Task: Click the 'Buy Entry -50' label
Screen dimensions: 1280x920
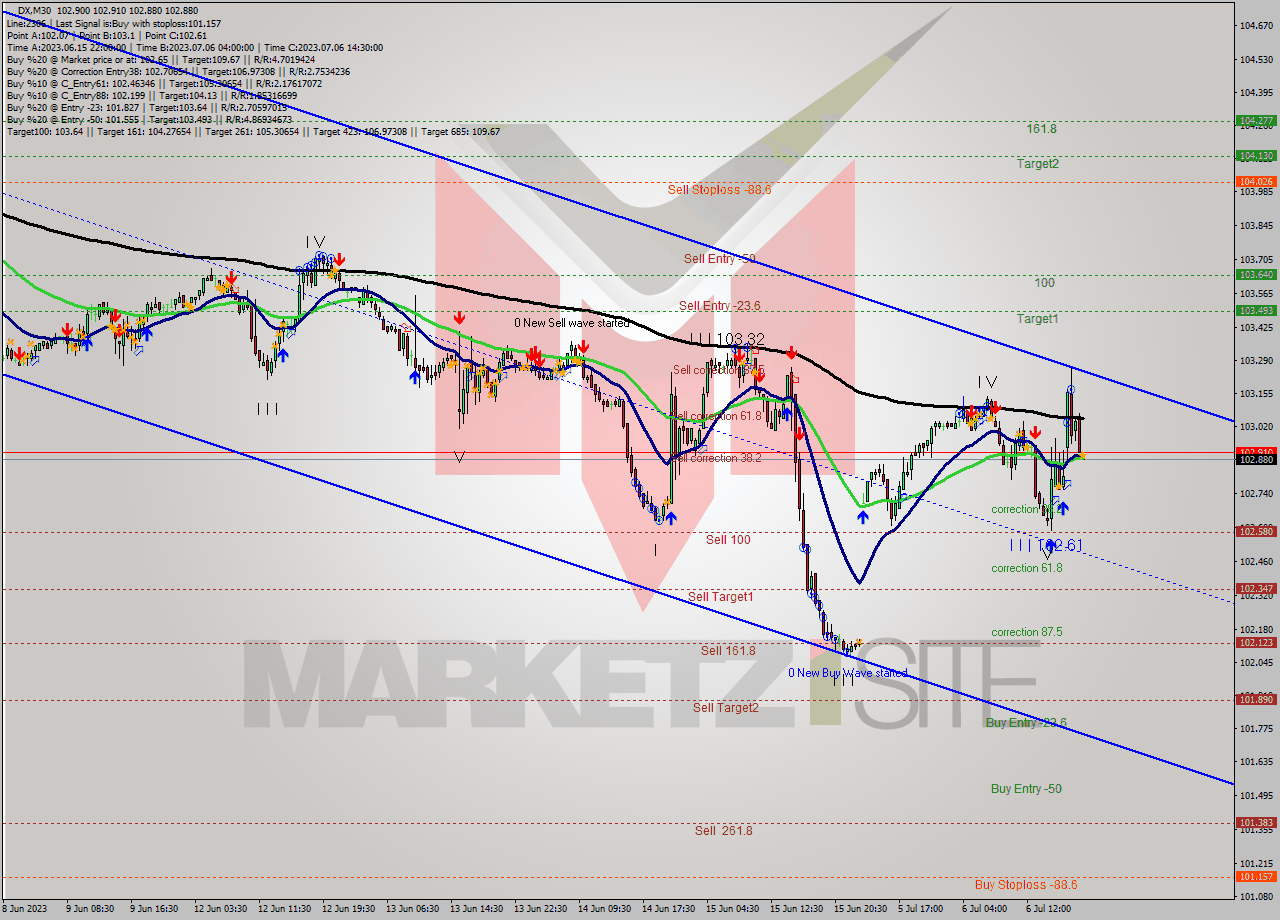Action: 1026,789
